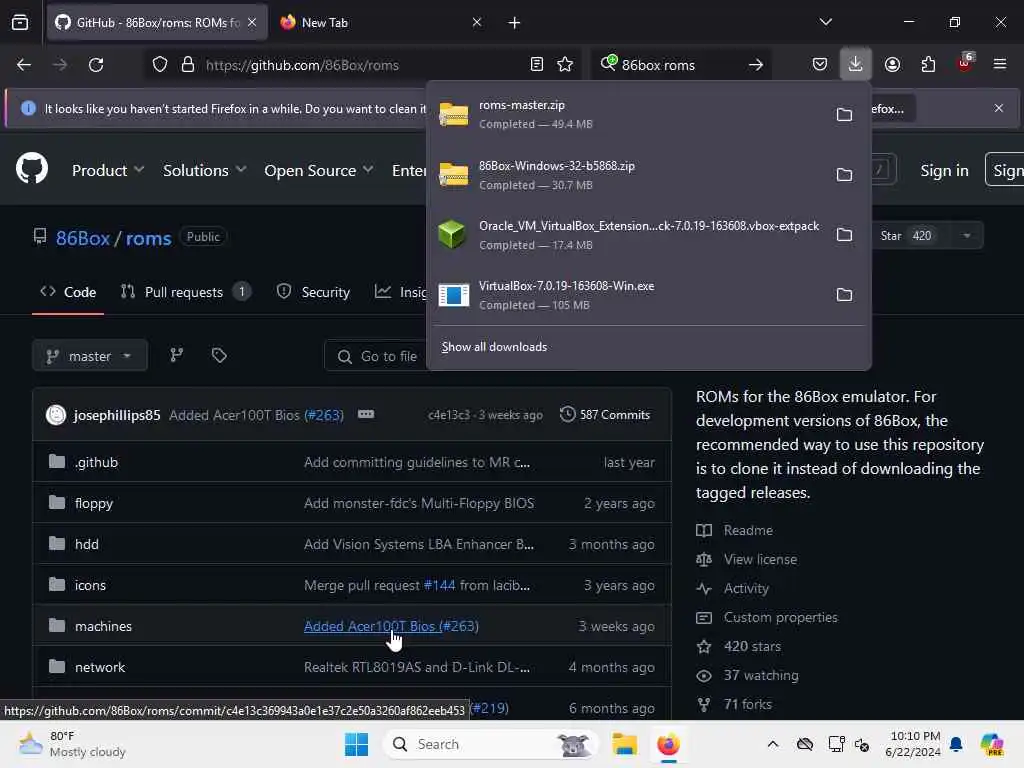Viewport: 1024px width, 768px height.
Task: View site security lock info
Action: (188, 65)
